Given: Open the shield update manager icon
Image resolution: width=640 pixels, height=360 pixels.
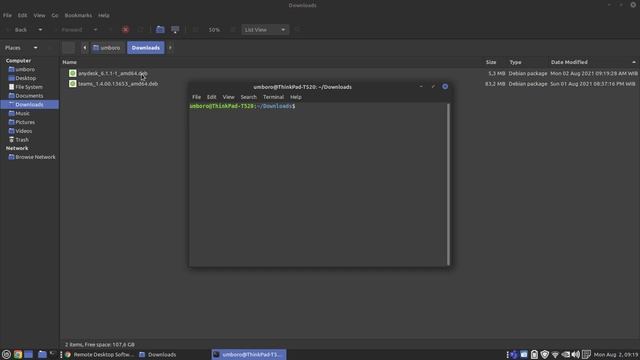Looking at the screenshot, I should coord(544,355).
